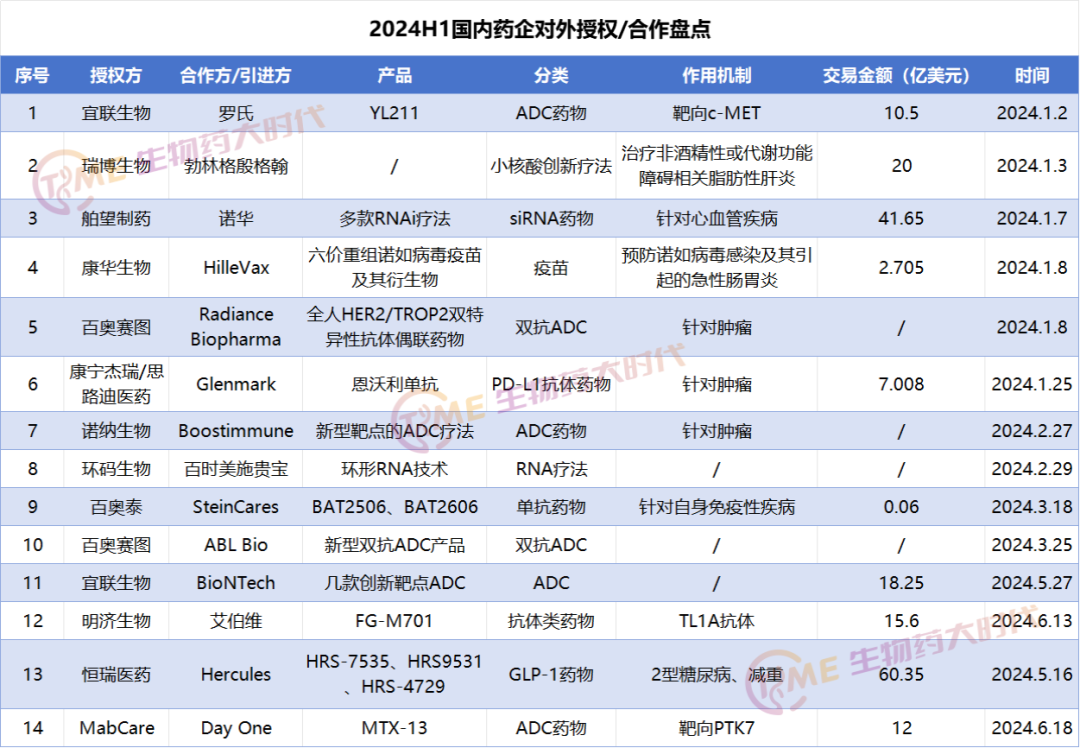This screenshot has height=748, width=1080.
Task: Select the cell '新型靶点的ADC疗法'
Action: click(394, 431)
